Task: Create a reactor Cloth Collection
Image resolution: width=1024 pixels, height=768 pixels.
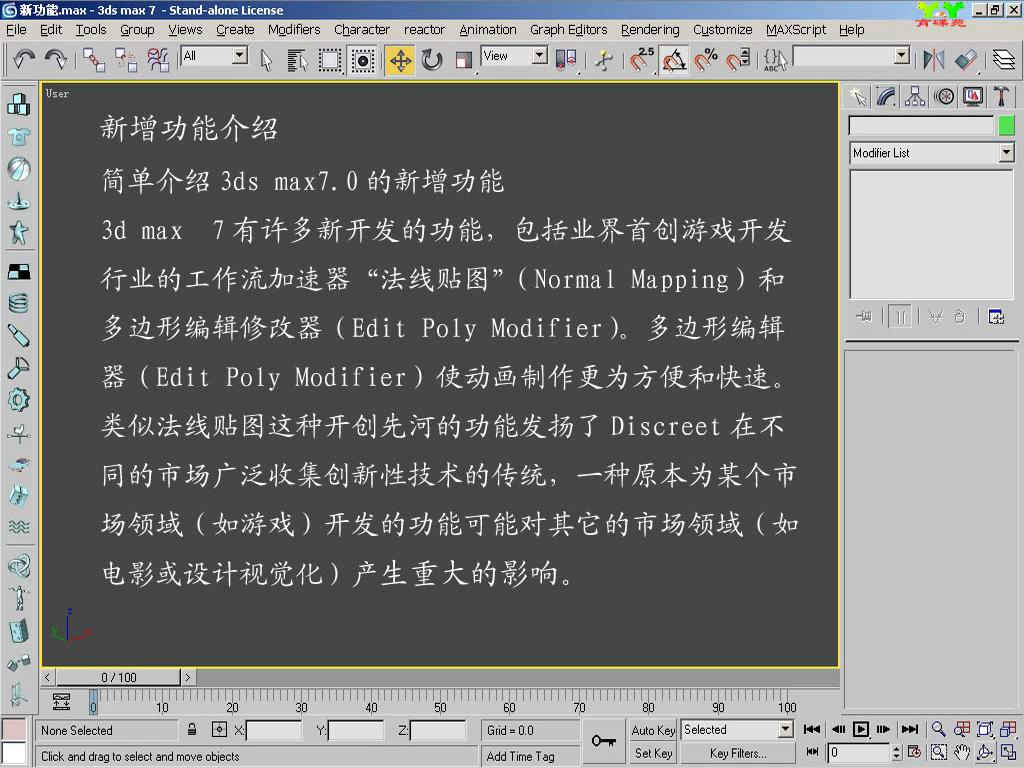Action: coord(18,136)
